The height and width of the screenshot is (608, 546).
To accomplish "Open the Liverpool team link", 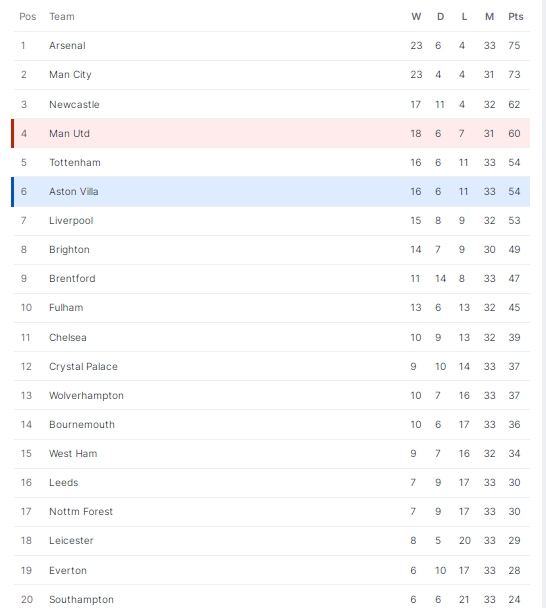I will pos(71,221).
